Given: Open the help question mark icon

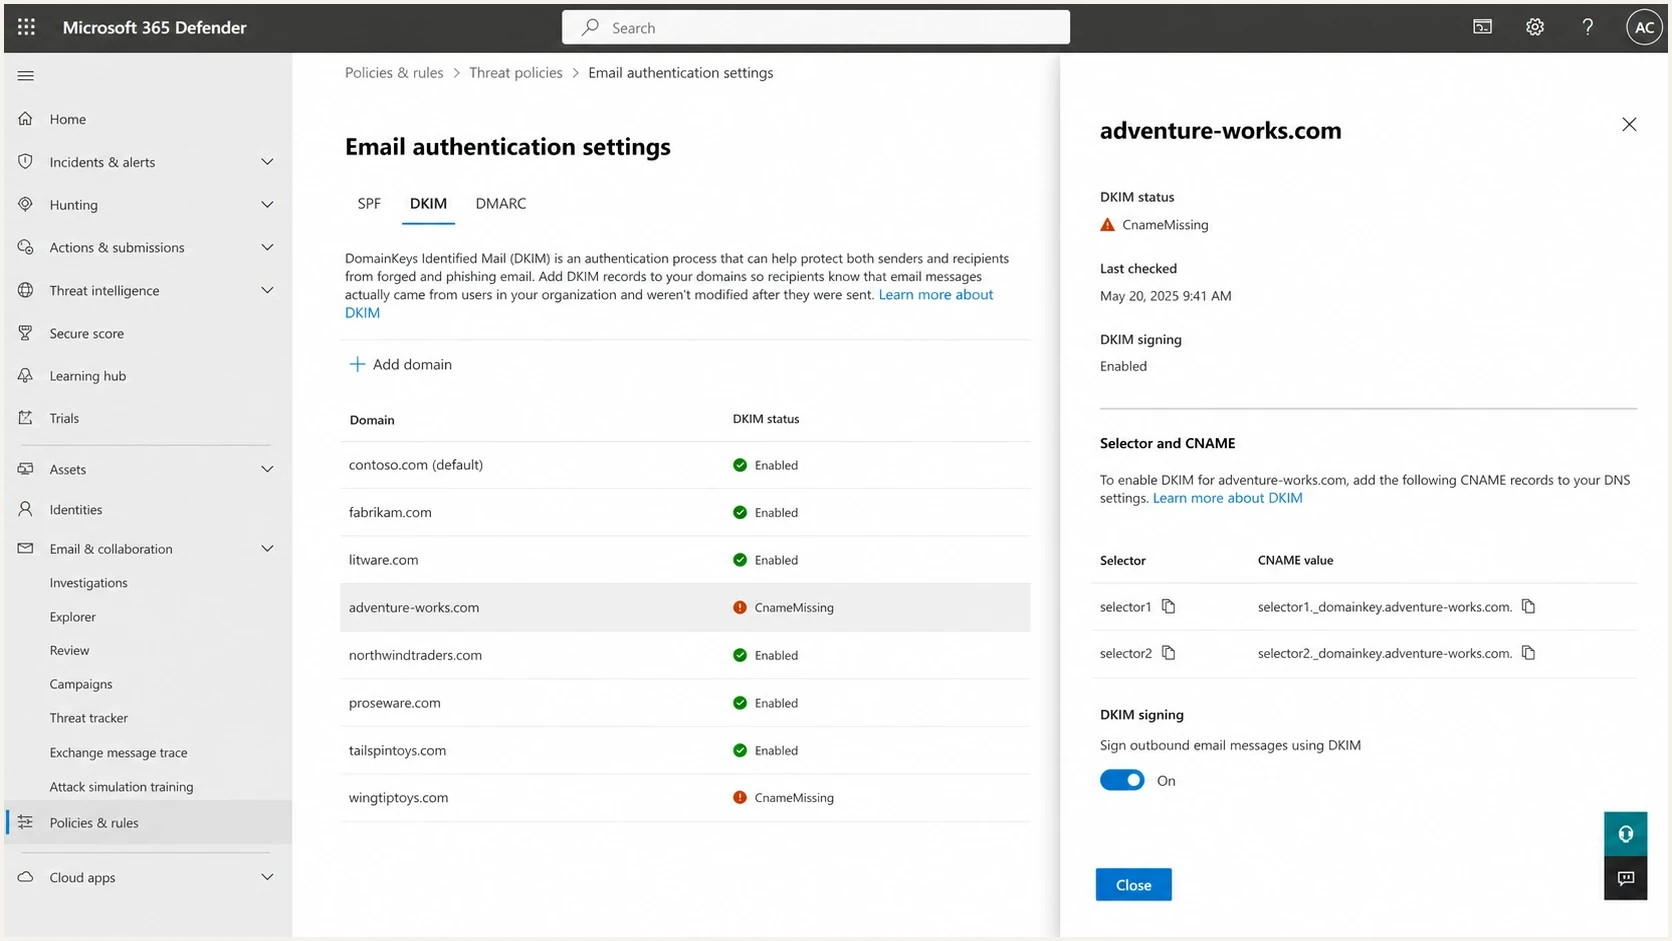Looking at the screenshot, I should point(1587,27).
